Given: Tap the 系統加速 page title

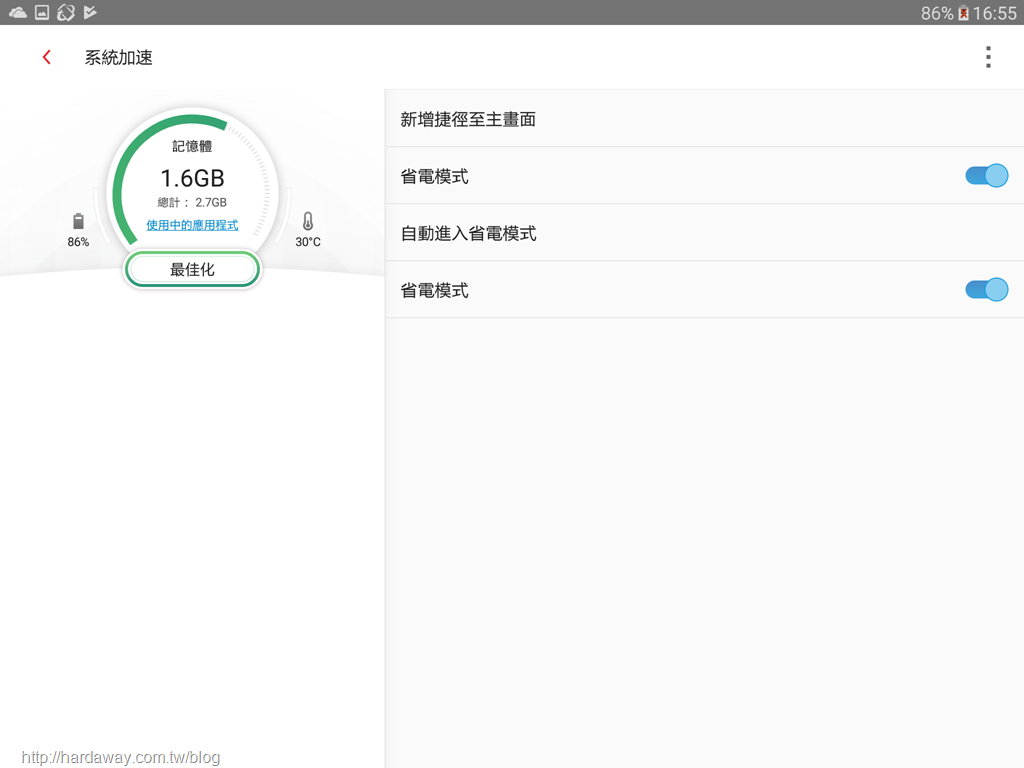Looking at the screenshot, I should coord(118,57).
